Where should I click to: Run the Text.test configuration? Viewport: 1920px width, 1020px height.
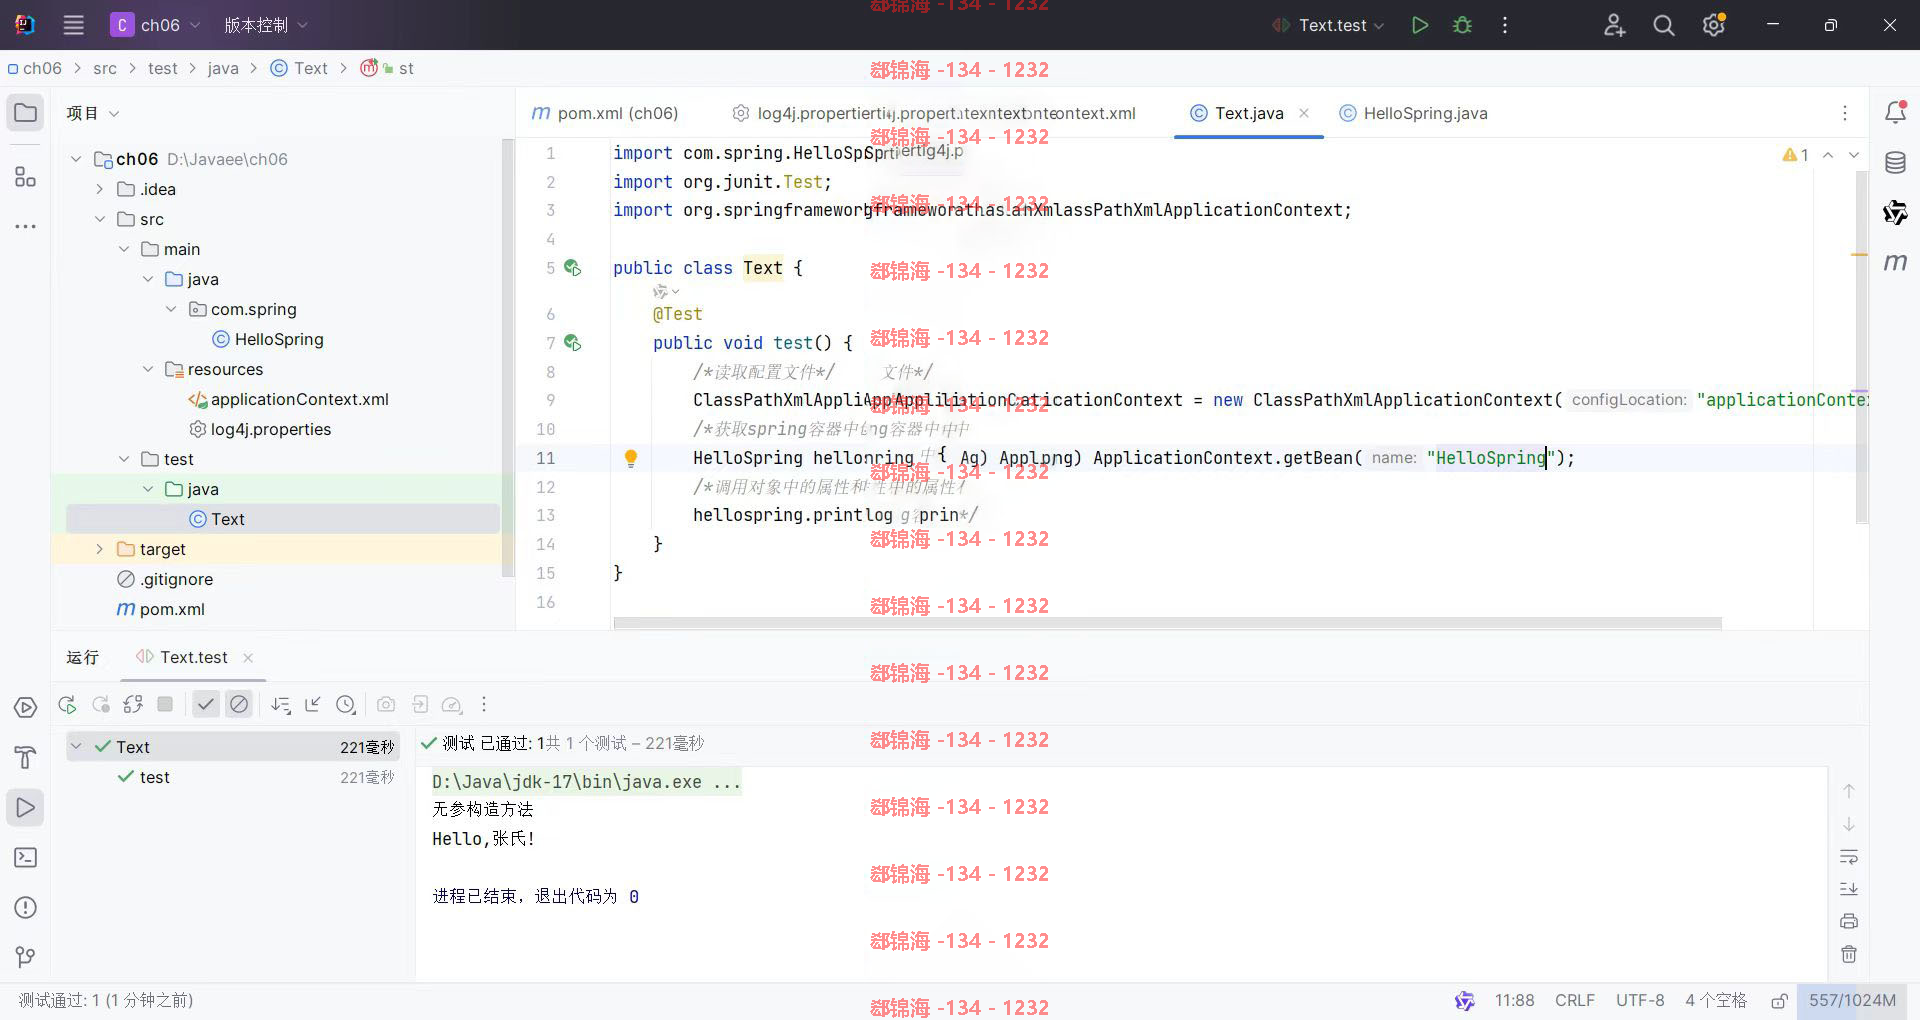[1419, 25]
